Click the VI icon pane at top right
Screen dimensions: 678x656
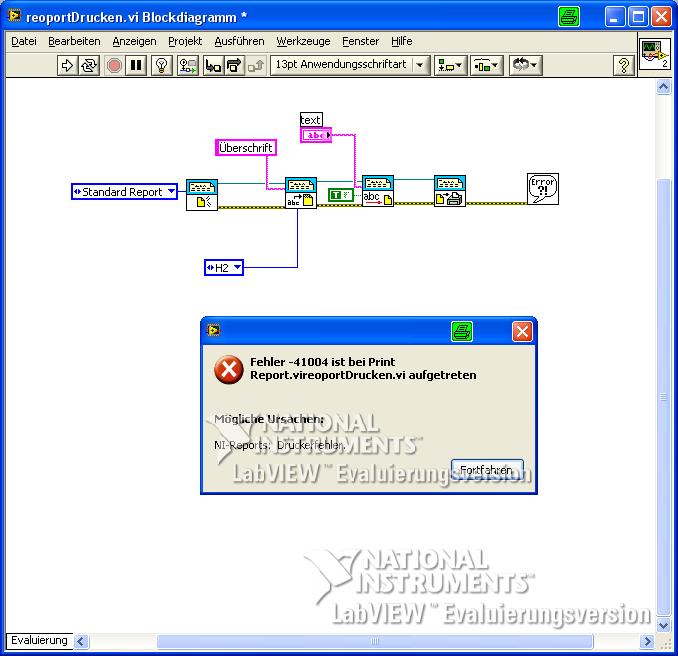pos(655,53)
